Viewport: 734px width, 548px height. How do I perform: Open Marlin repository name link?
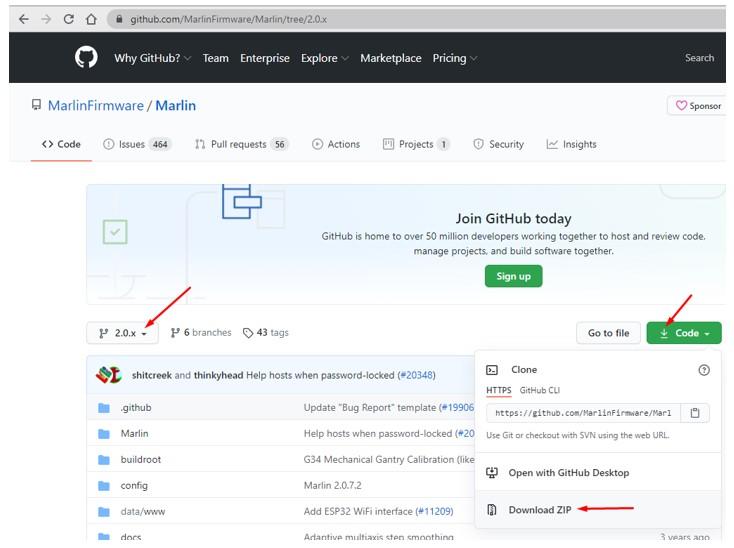click(176, 105)
